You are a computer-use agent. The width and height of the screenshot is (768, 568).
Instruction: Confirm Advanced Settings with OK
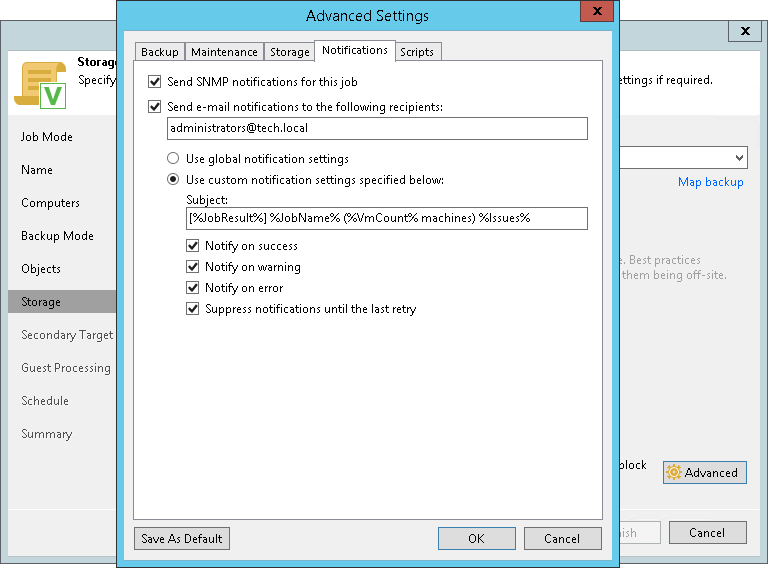coord(477,539)
